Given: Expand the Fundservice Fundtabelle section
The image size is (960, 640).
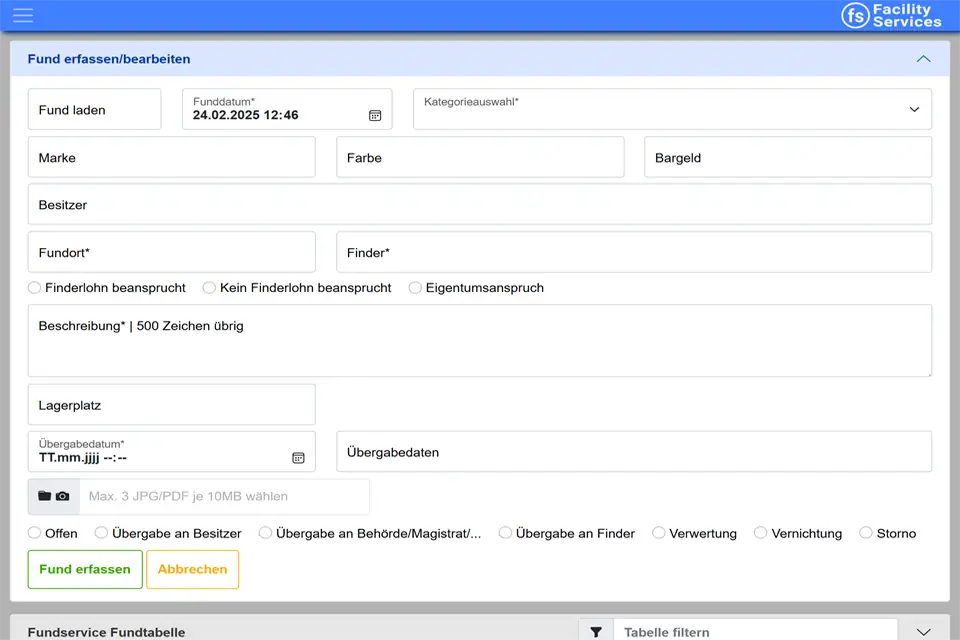Looking at the screenshot, I should pos(923,632).
